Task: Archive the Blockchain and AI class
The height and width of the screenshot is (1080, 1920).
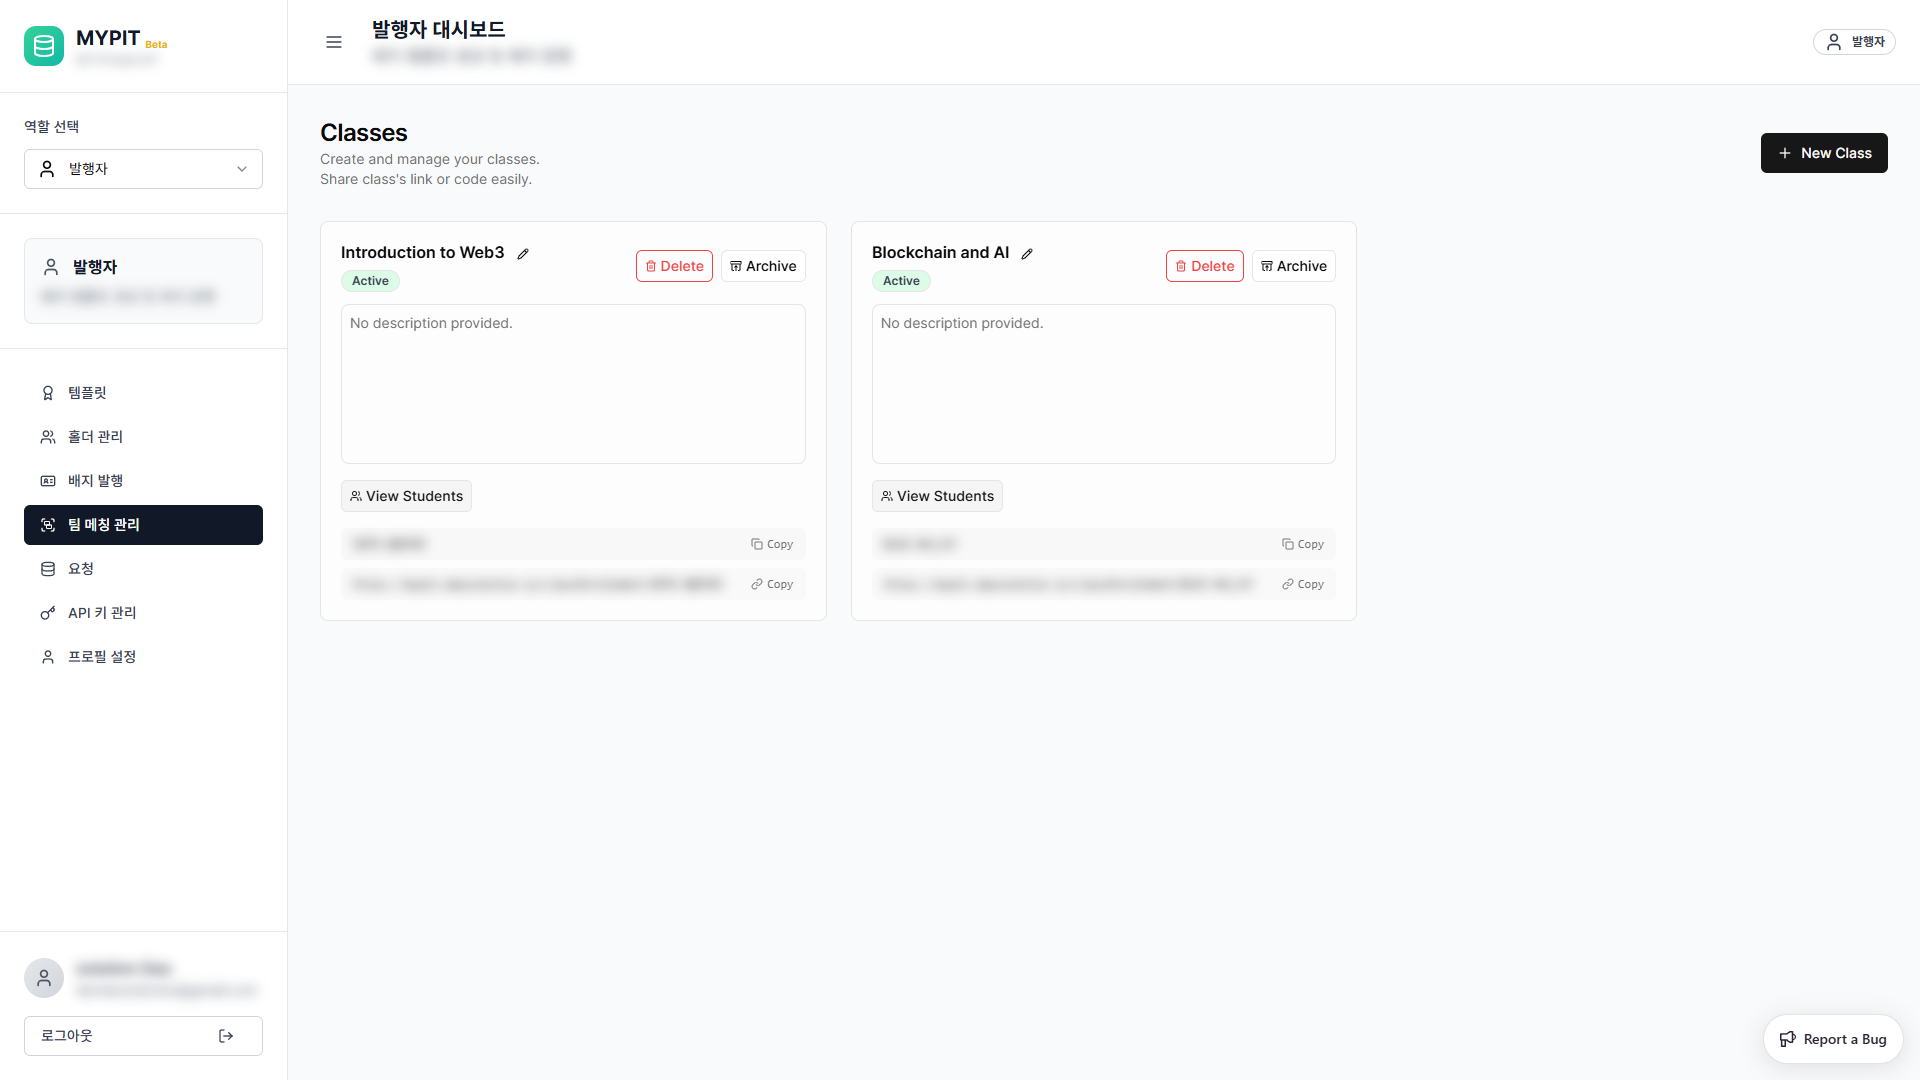Action: click(x=1293, y=266)
